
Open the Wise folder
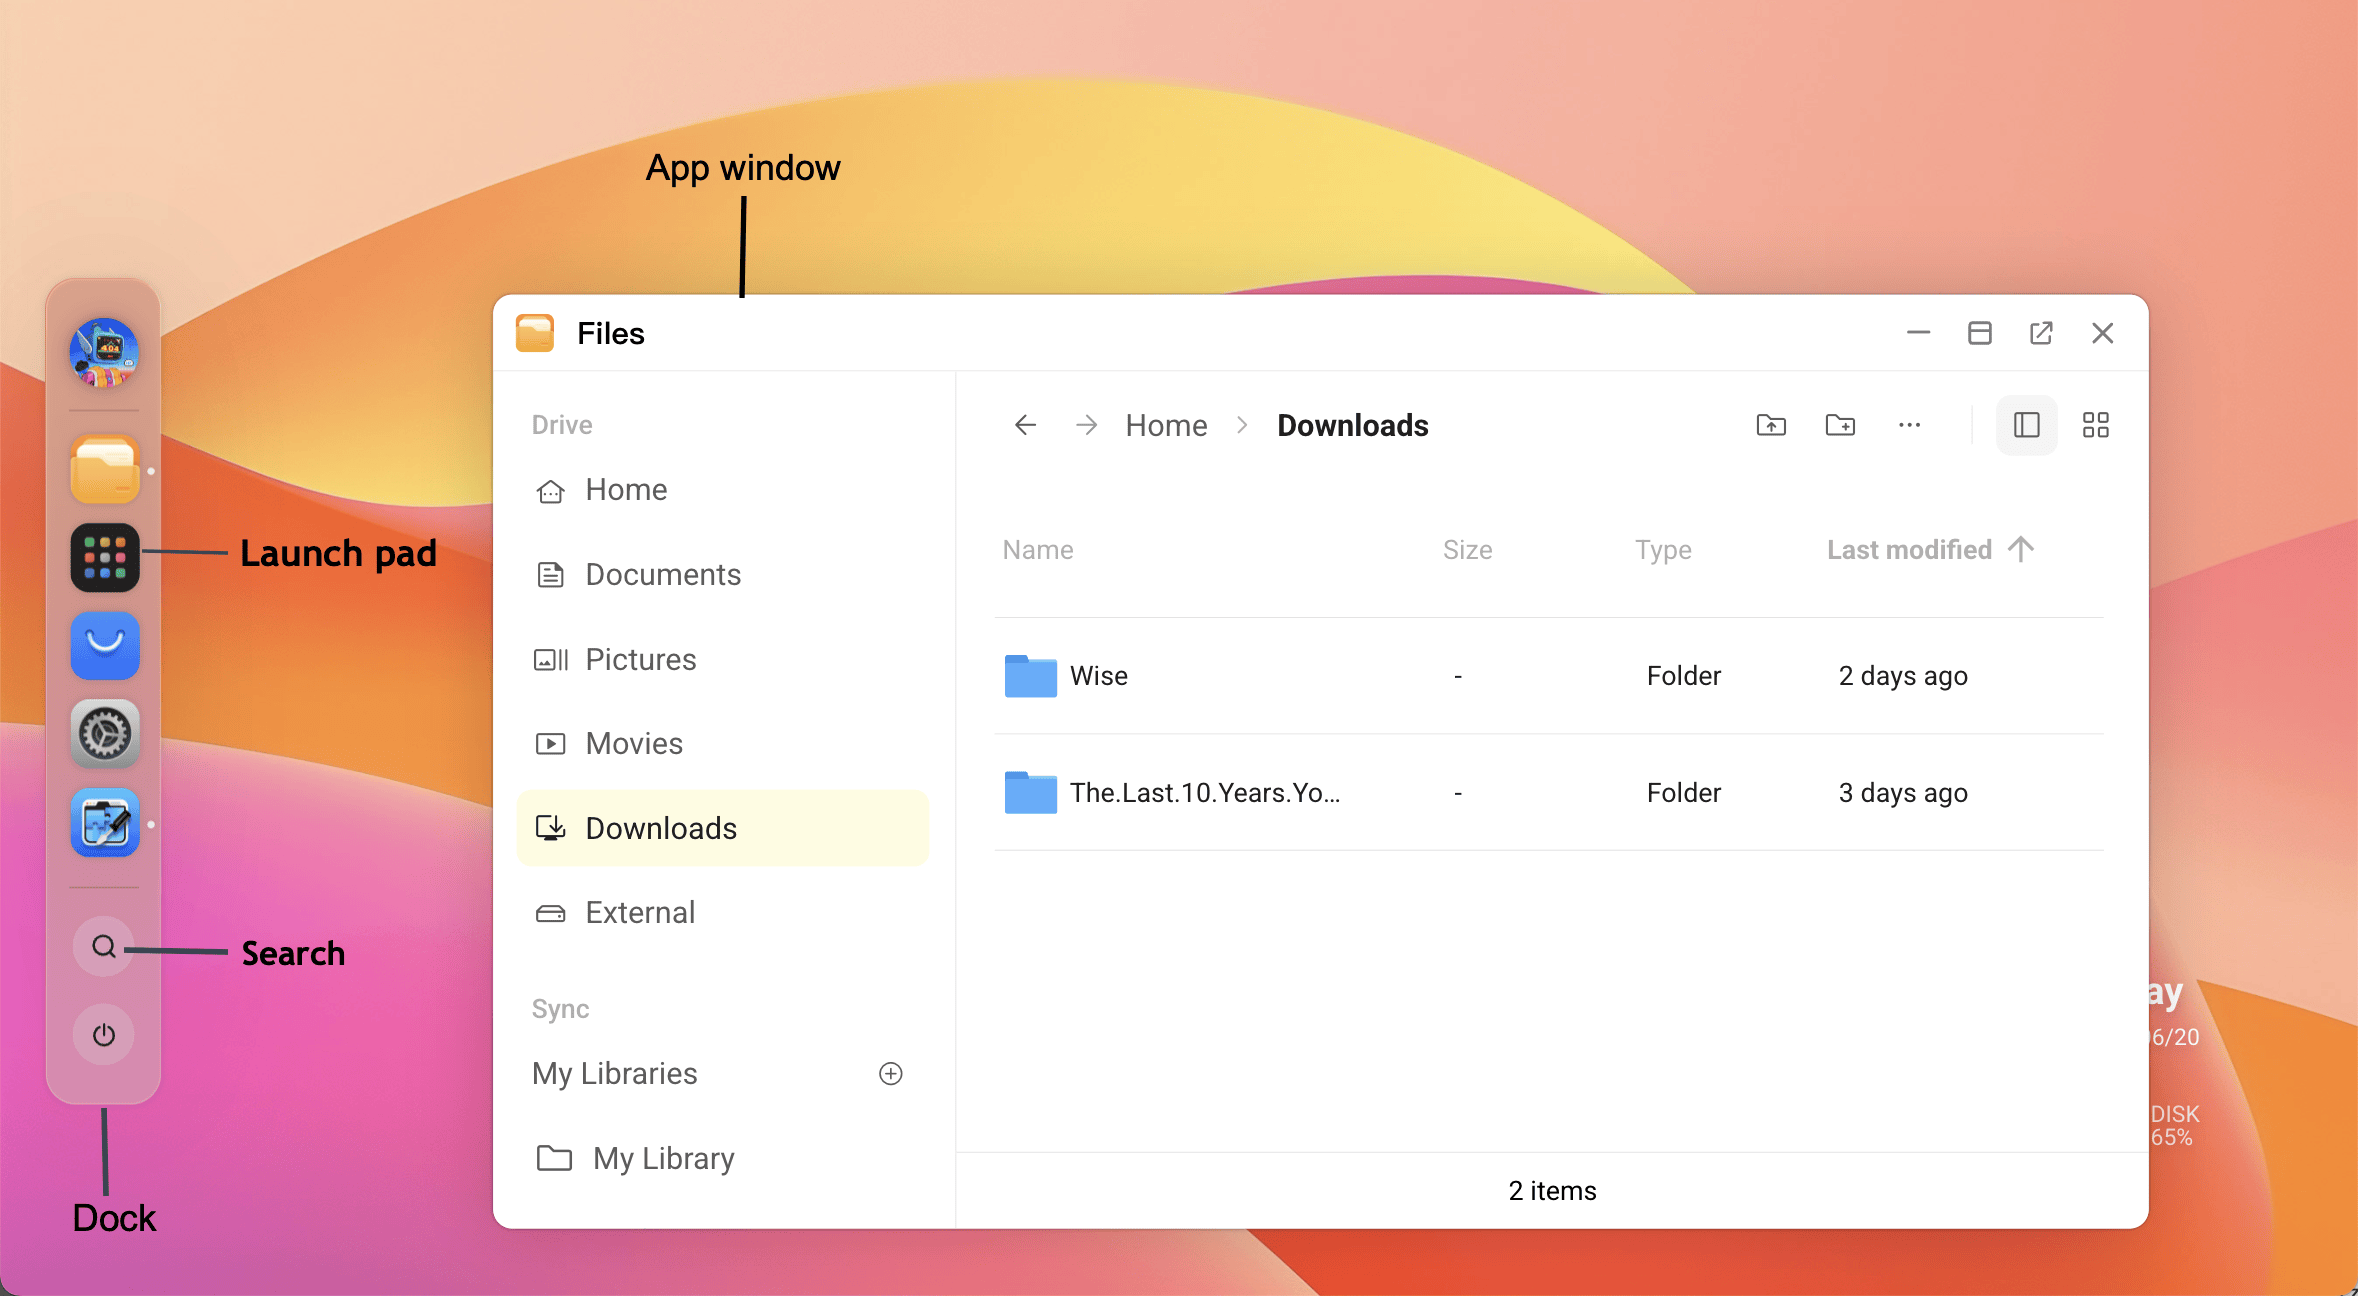[x=1098, y=676]
